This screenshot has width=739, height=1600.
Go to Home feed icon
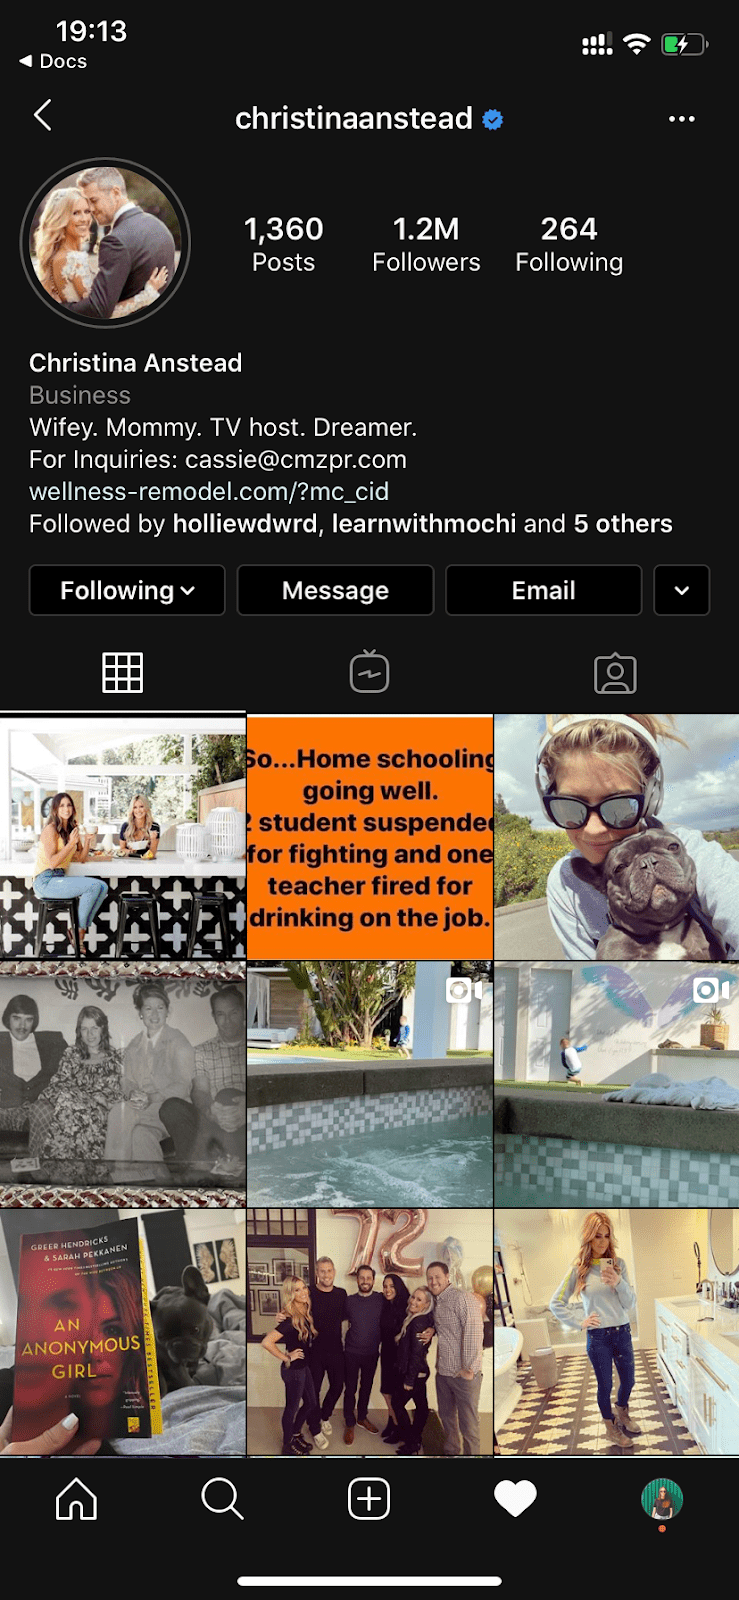[x=76, y=1499]
